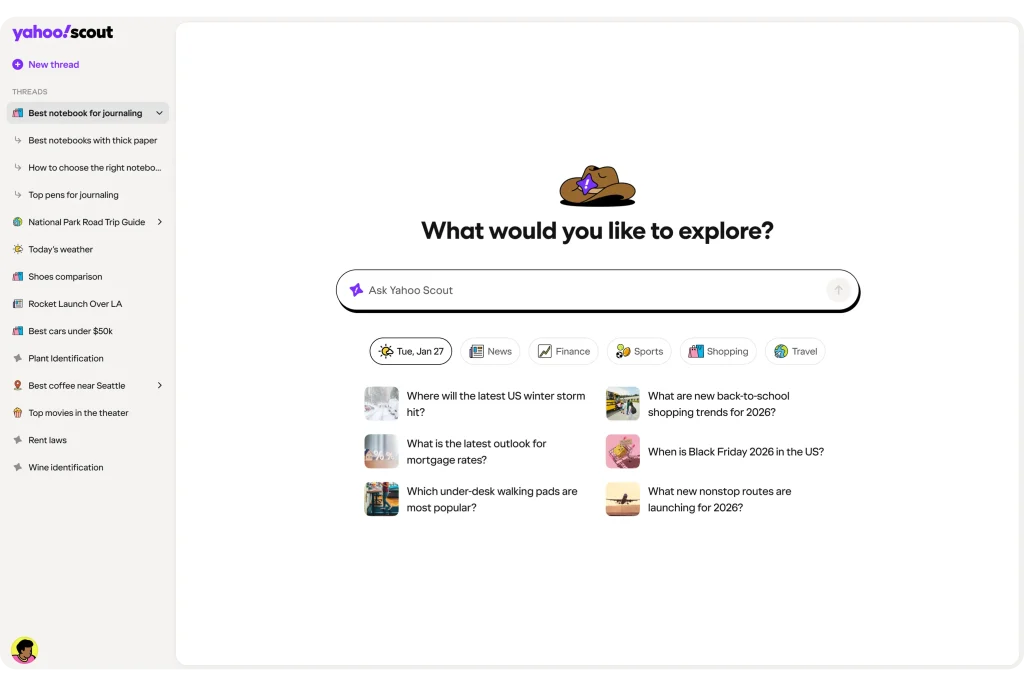Collapse the Best notebook for journaling thread
Image resolution: width=1024 pixels, height=686 pixels.
(159, 113)
